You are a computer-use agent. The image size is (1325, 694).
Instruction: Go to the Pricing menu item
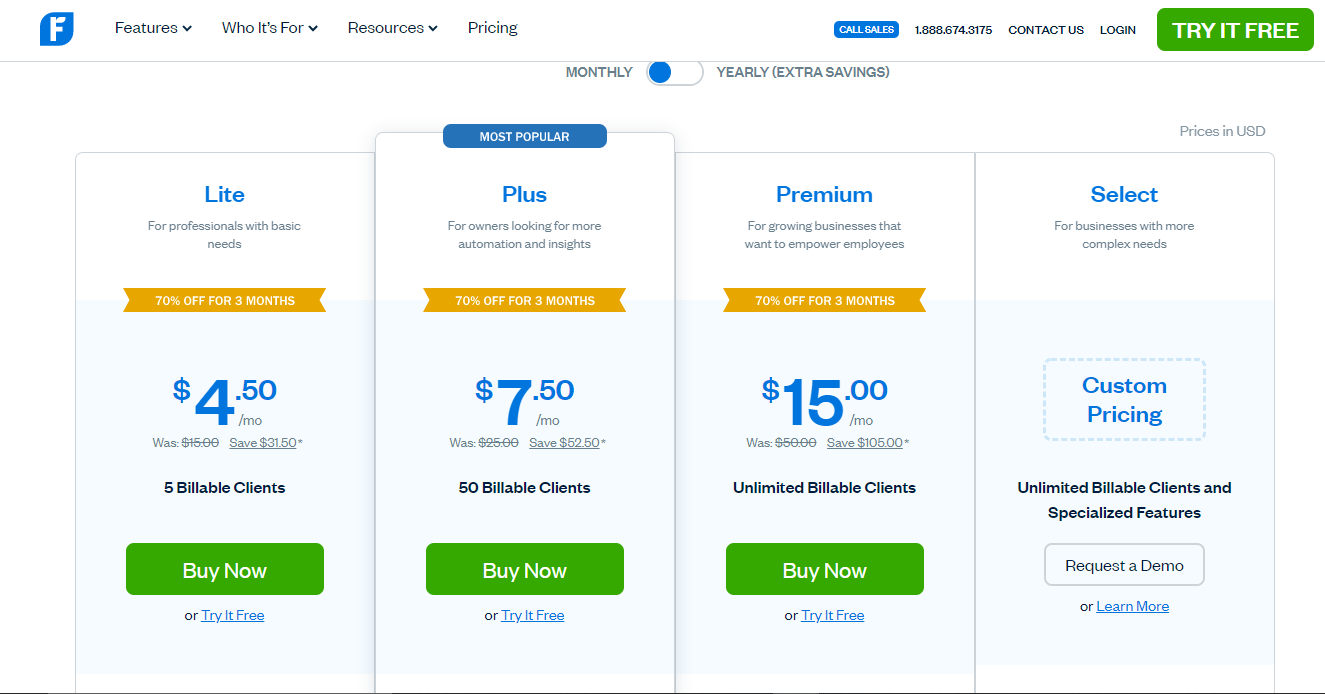(492, 28)
